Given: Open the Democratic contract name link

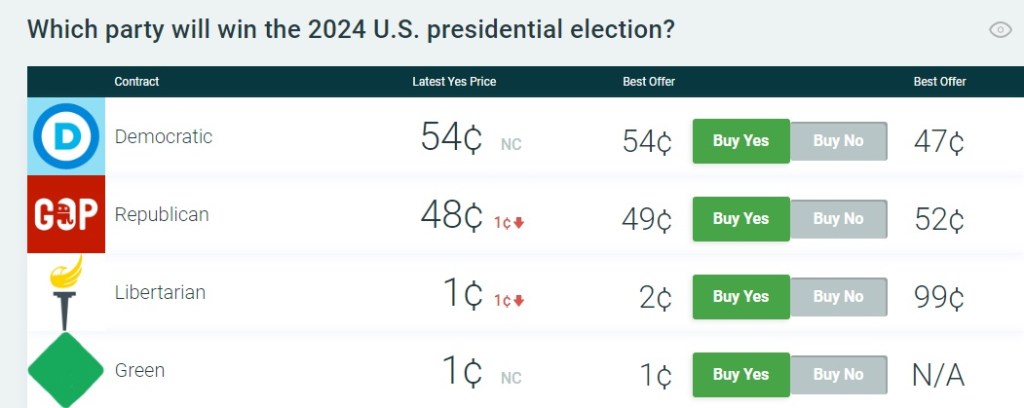Looking at the screenshot, I should pyautogui.click(x=164, y=137).
